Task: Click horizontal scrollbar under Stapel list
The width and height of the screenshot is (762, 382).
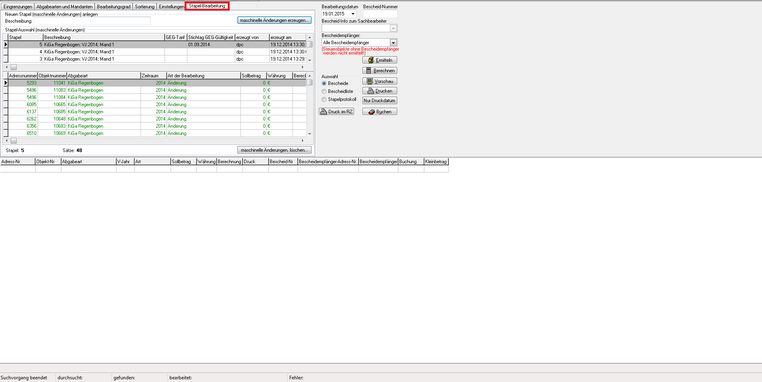Action: click(158, 67)
